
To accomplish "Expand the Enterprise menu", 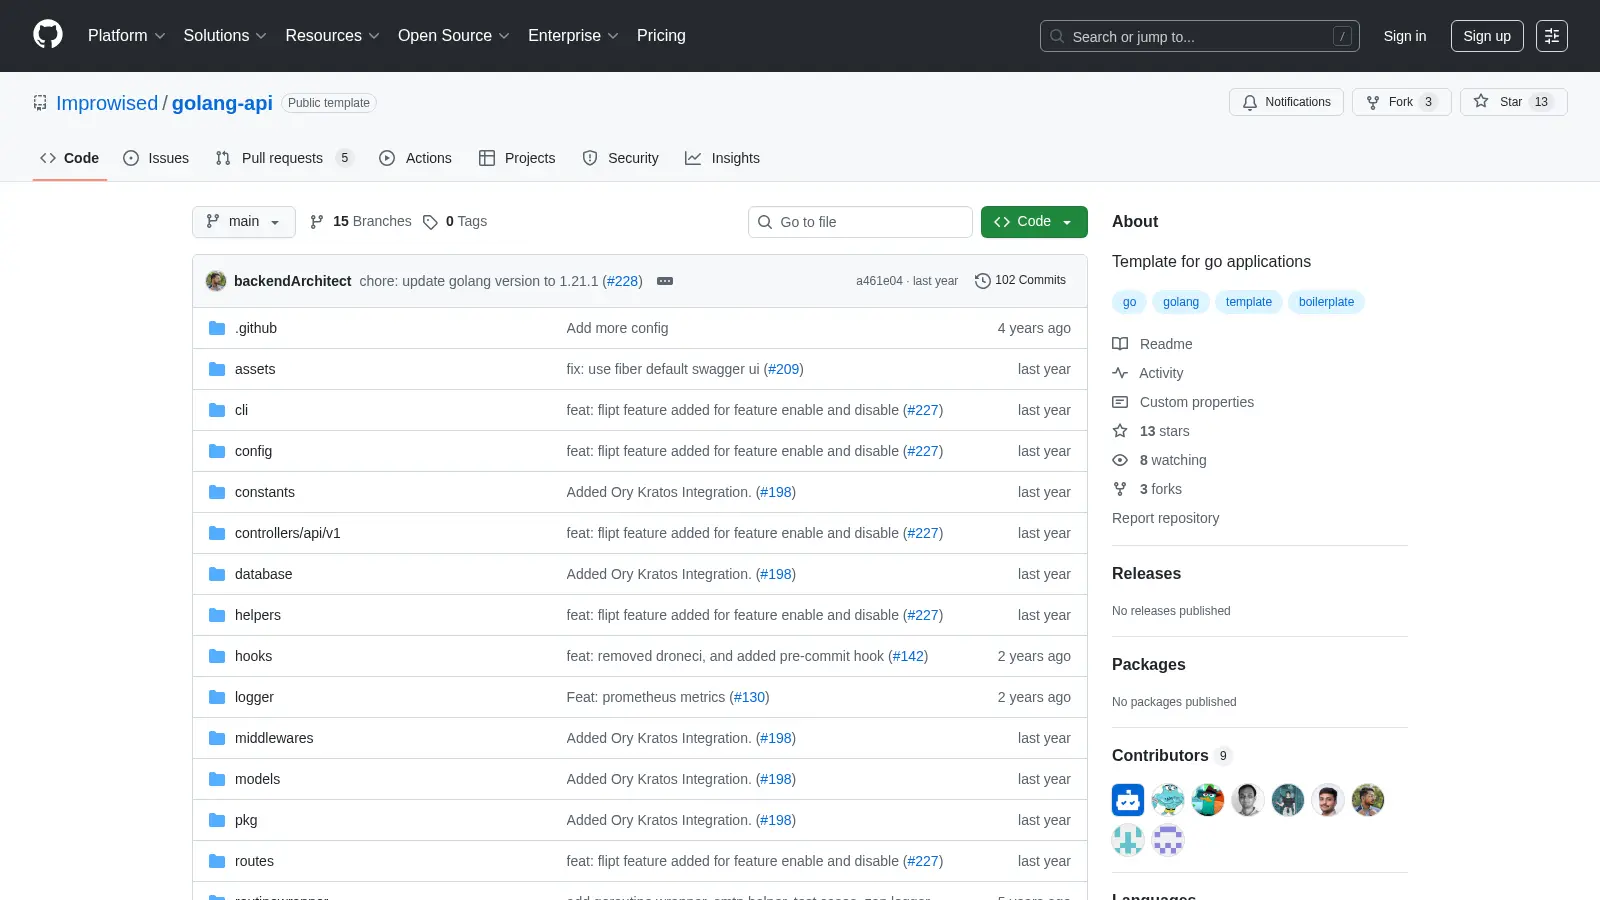I will [573, 35].
